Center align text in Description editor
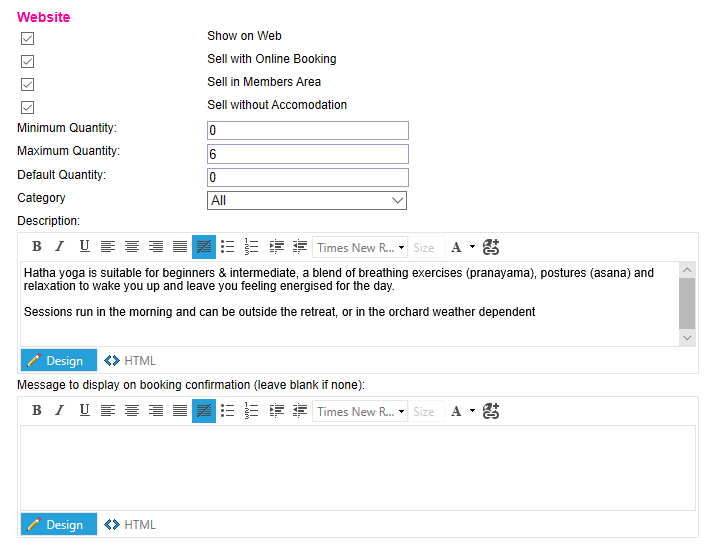716x557 pixels. (132, 247)
